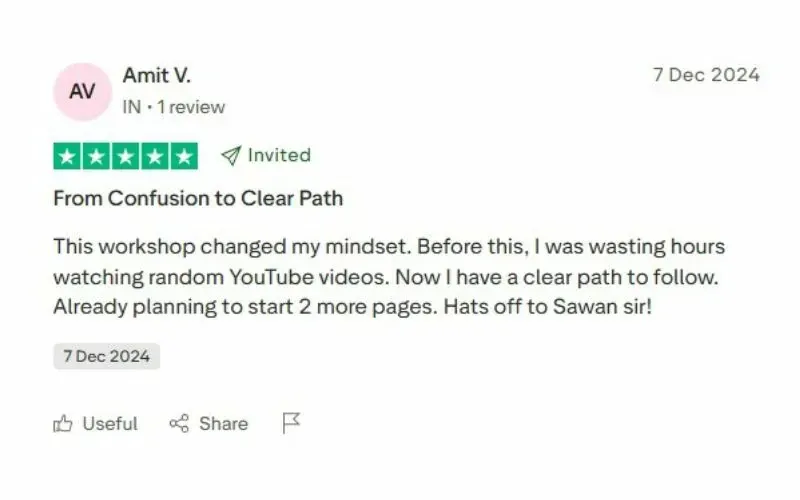Open the AV avatar circle
This screenshot has width=800, height=500.
tap(82, 92)
